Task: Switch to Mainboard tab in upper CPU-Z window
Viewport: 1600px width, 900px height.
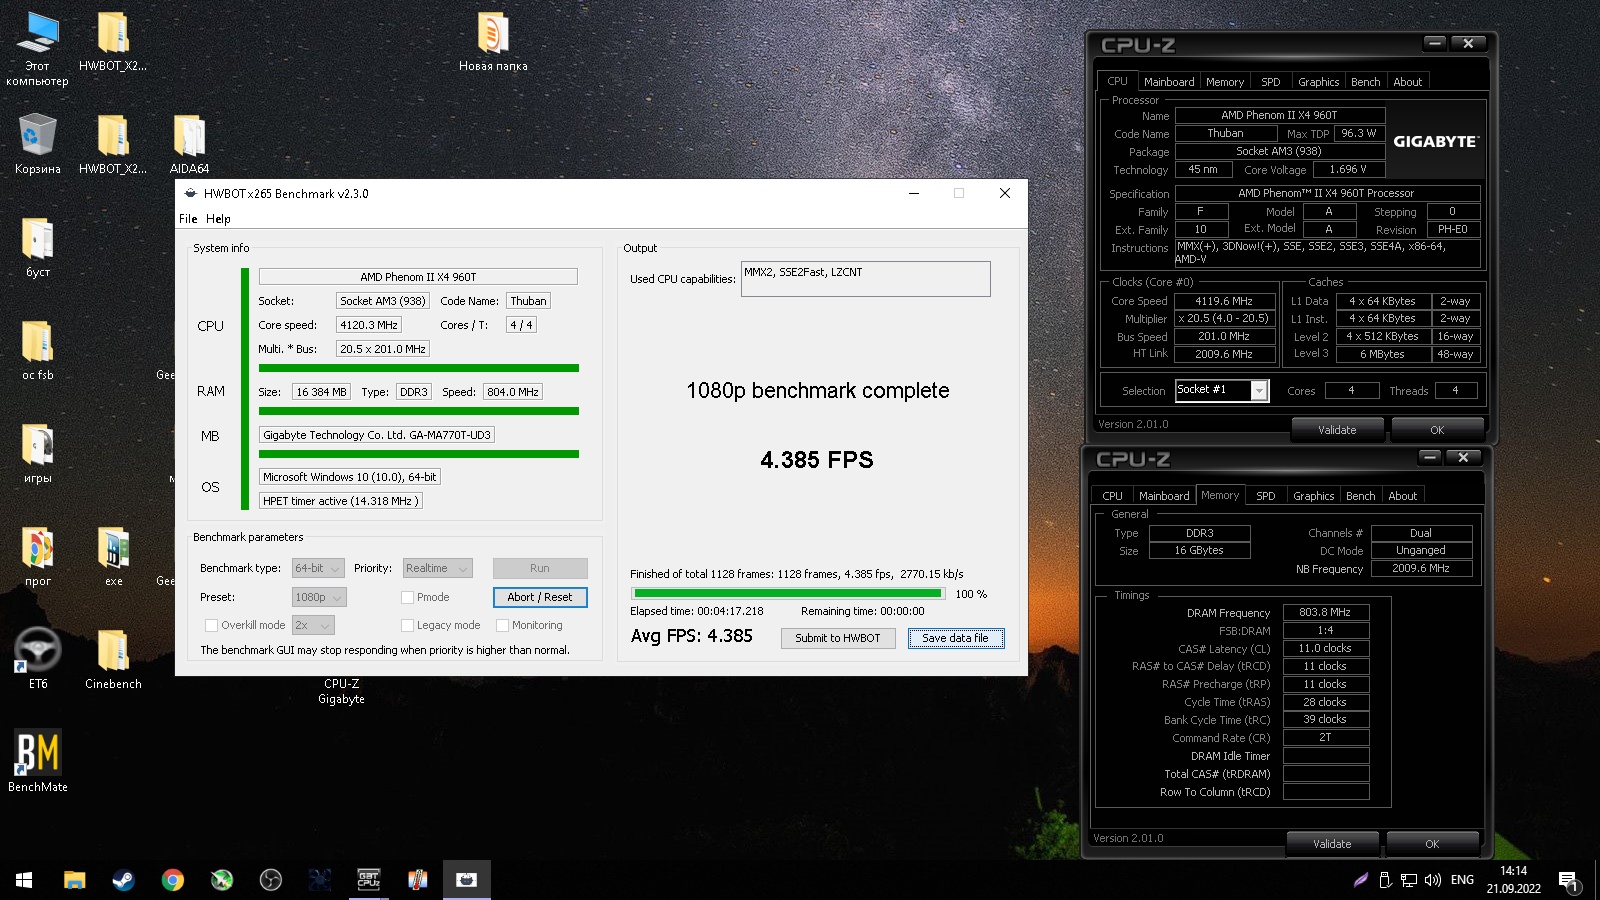Action: point(1169,82)
